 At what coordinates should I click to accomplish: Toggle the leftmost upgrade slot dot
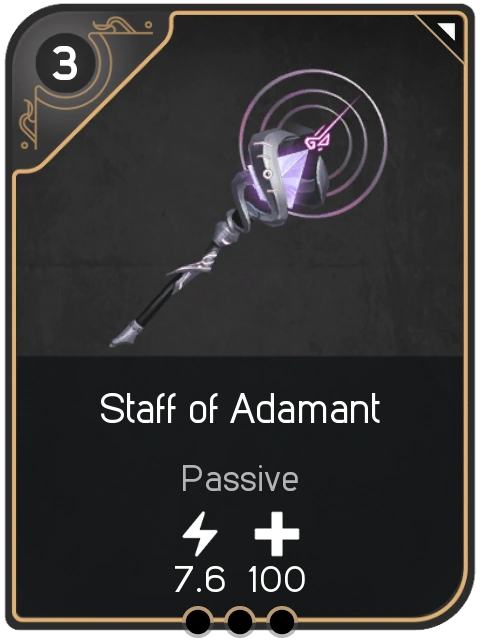tap(198, 622)
